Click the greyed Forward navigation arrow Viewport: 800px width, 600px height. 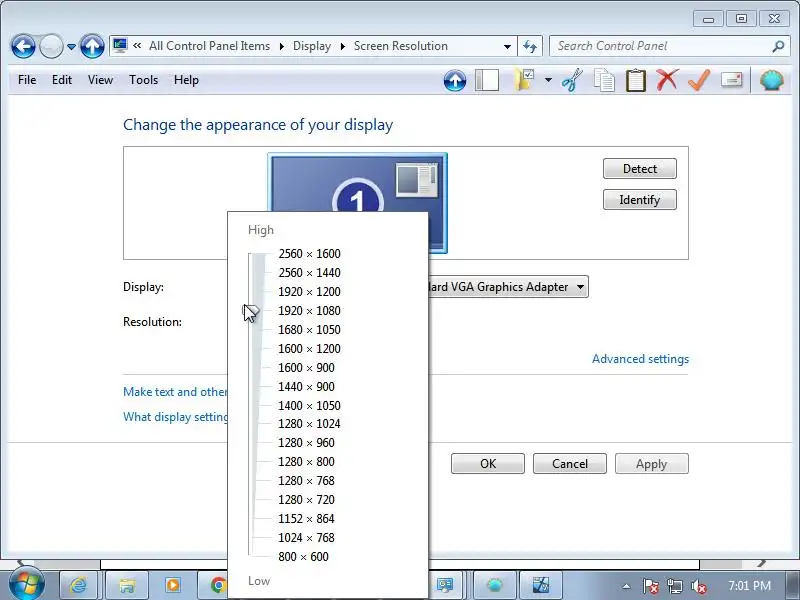51,47
